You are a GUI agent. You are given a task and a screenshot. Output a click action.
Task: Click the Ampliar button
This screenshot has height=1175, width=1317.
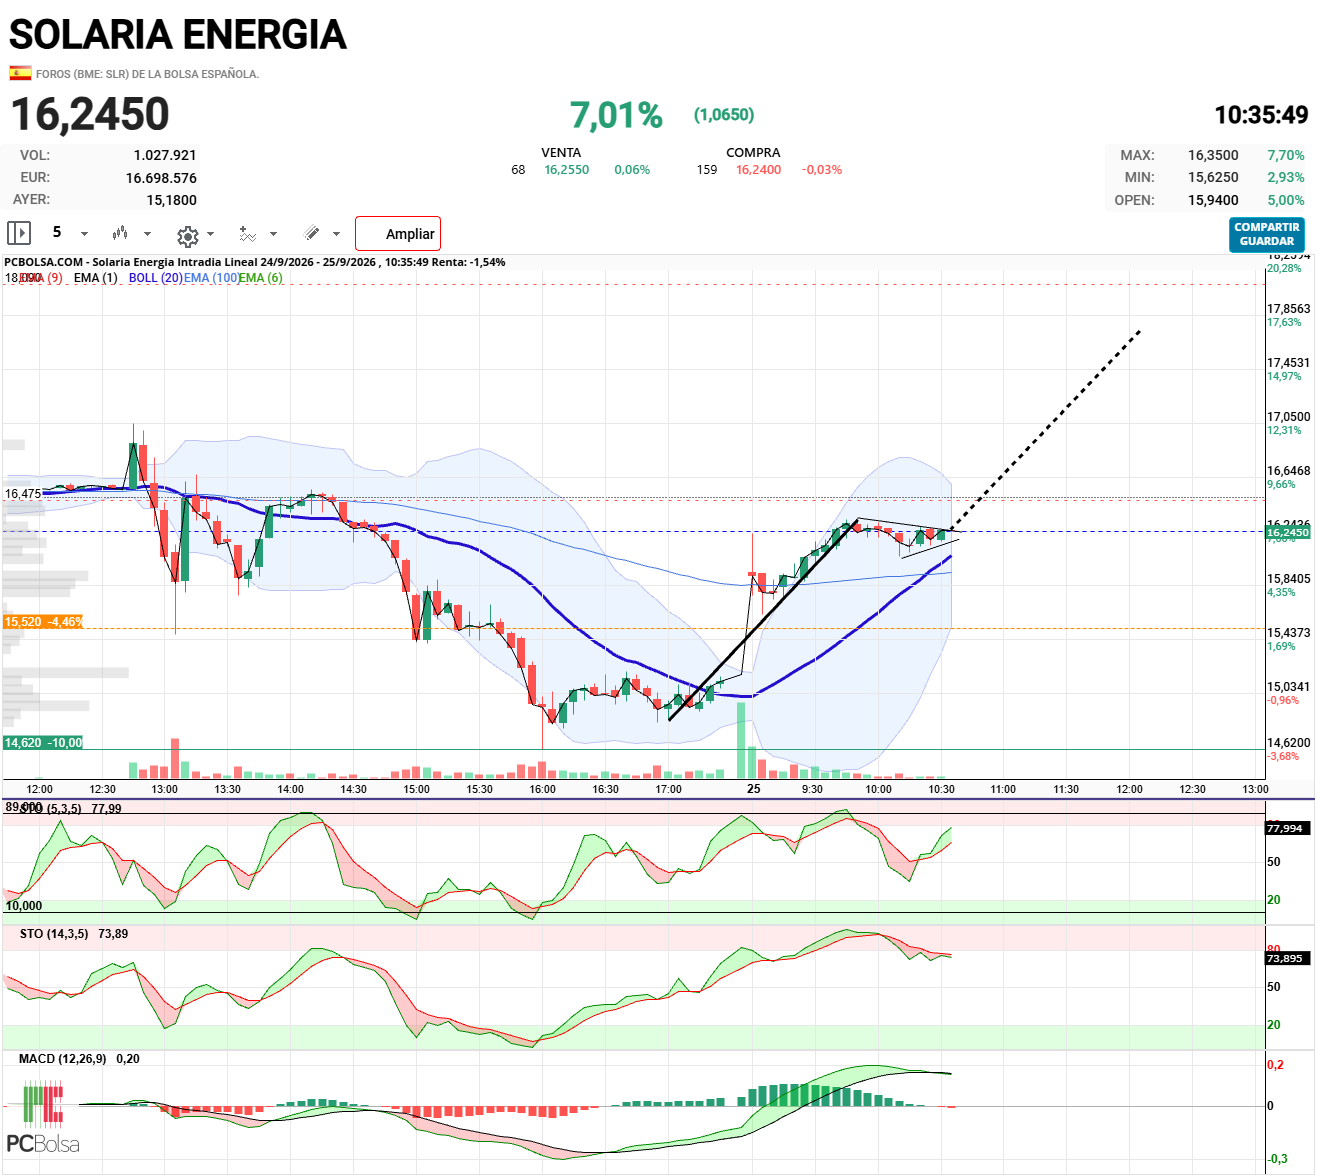point(398,234)
